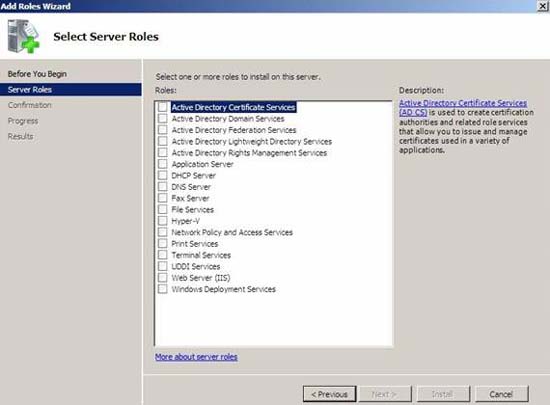Go to Before You Begin step
The height and width of the screenshot is (405, 550).
tap(37, 74)
